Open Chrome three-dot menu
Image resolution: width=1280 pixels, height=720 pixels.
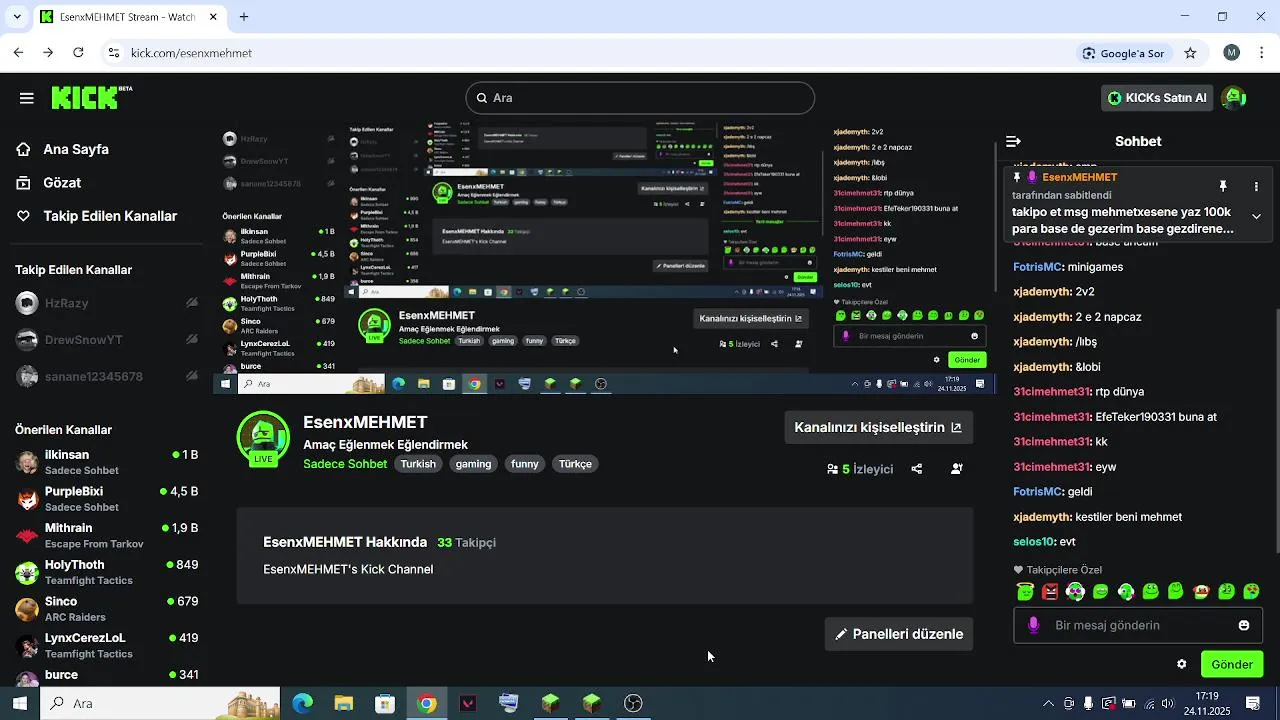coord(1262,53)
